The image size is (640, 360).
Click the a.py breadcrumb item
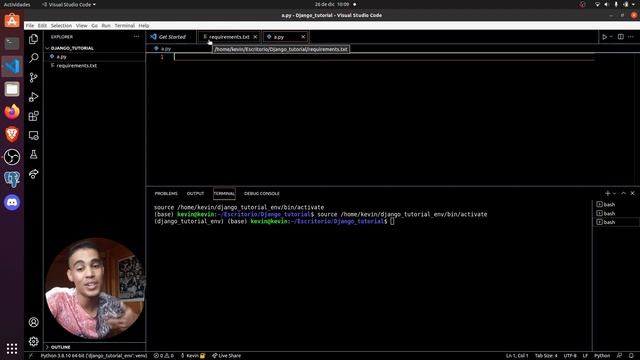click(163, 49)
